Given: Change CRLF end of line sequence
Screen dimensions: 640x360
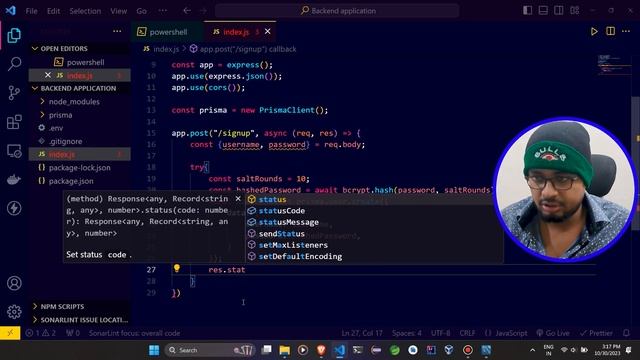Looking at the screenshot, I should click(x=467, y=333).
